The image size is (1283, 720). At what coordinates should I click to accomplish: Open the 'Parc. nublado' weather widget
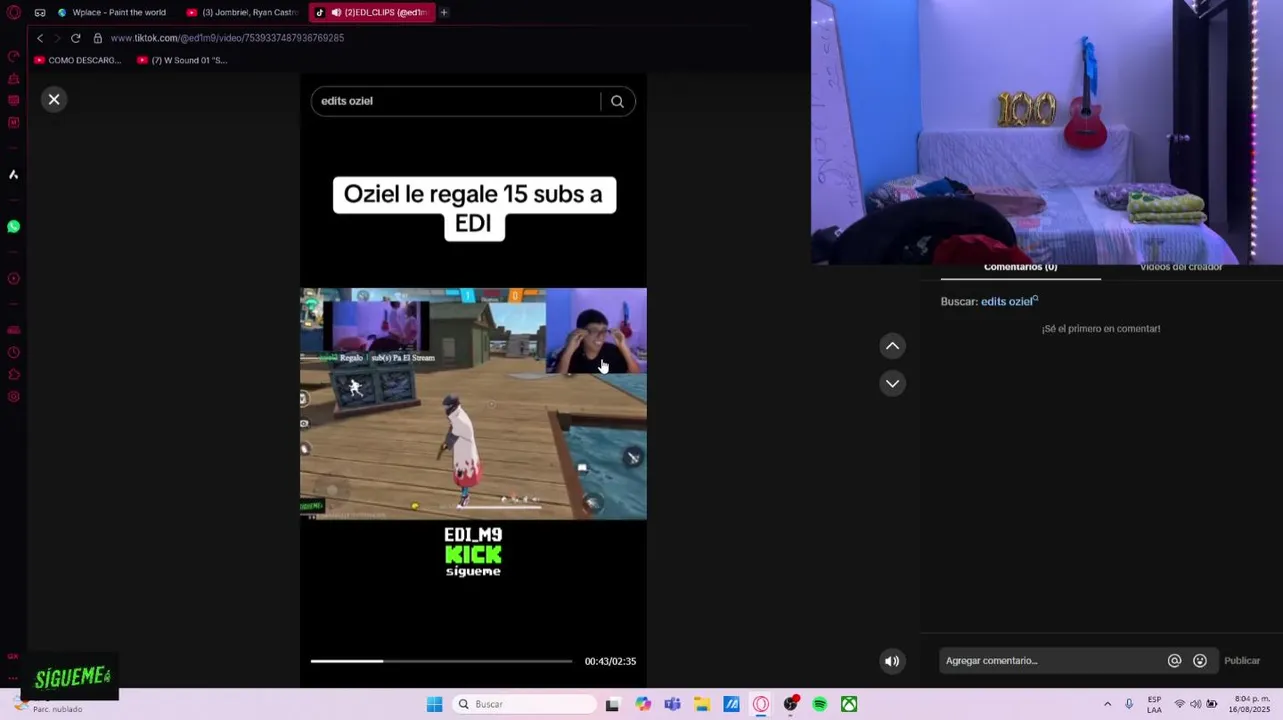coord(50,704)
